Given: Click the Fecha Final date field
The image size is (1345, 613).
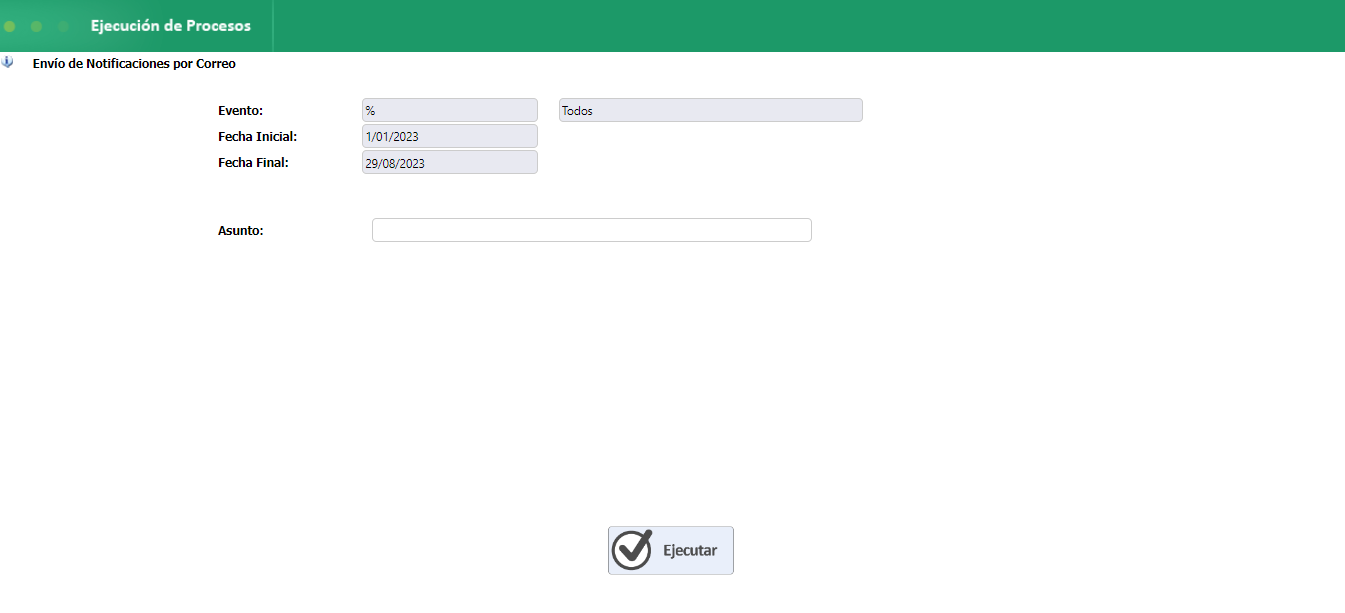Looking at the screenshot, I should 450,162.
